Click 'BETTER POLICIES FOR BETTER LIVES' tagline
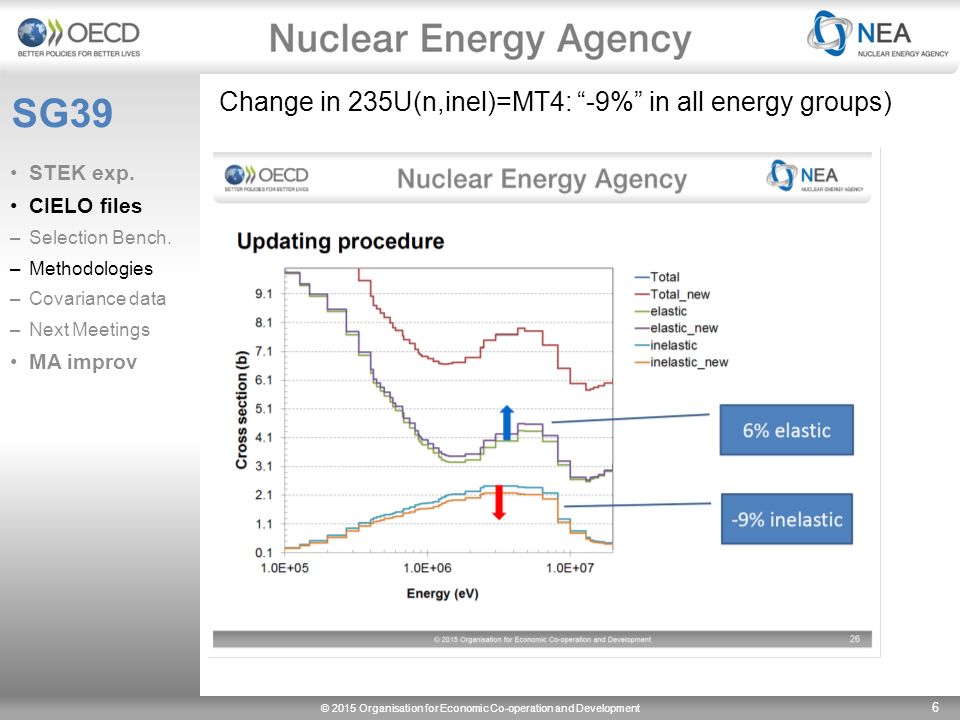Viewport: 960px width, 720px height. tap(79, 54)
